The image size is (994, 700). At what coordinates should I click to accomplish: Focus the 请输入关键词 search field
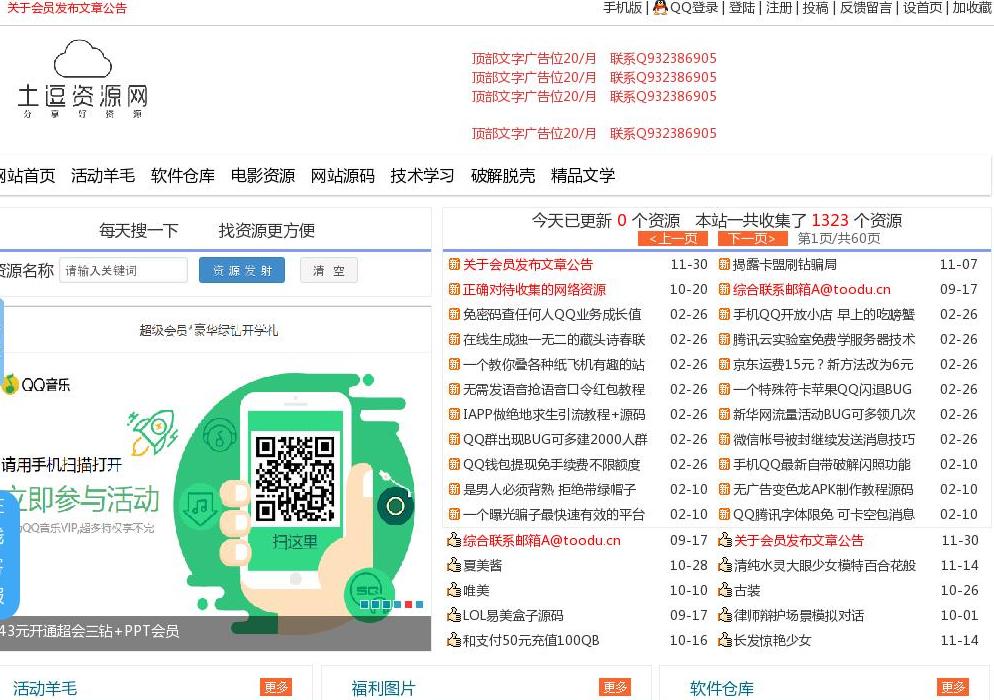click(124, 271)
